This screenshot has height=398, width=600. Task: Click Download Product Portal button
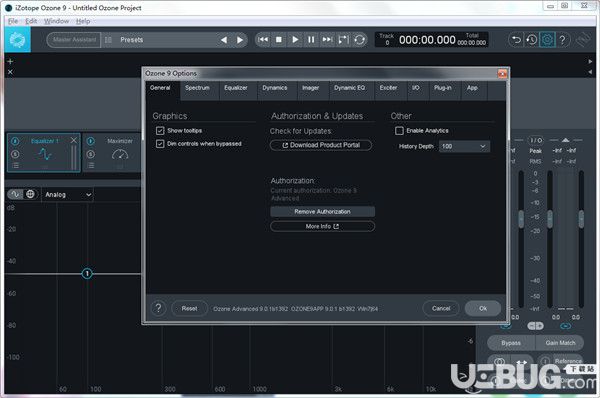[x=321, y=145]
